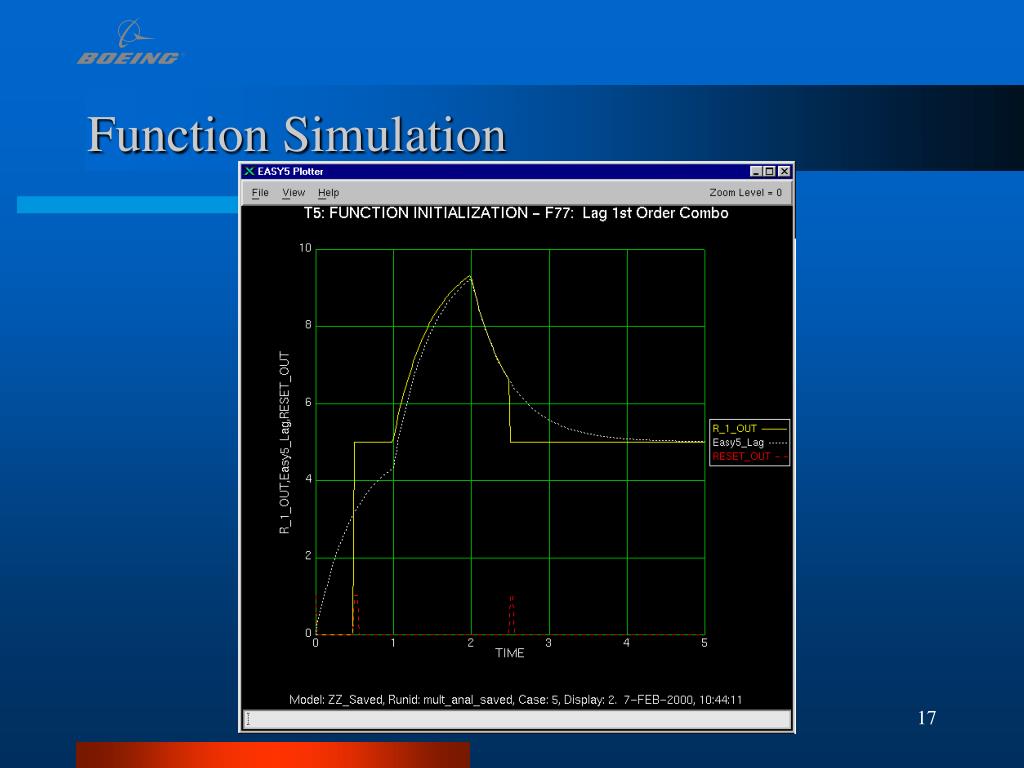
Task: Minimize the EASY5 Plotter window
Action: tap(756, 171)
